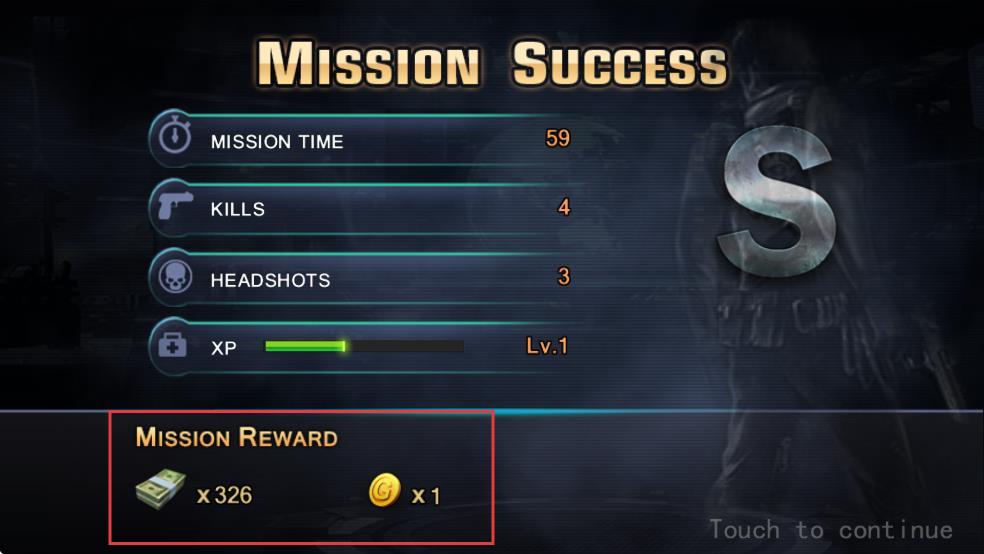Click the medkit icon next to XP
Image resolution: width=984 pixels, height=554 pixels.
pyautogui.click(x=173, y=345)
